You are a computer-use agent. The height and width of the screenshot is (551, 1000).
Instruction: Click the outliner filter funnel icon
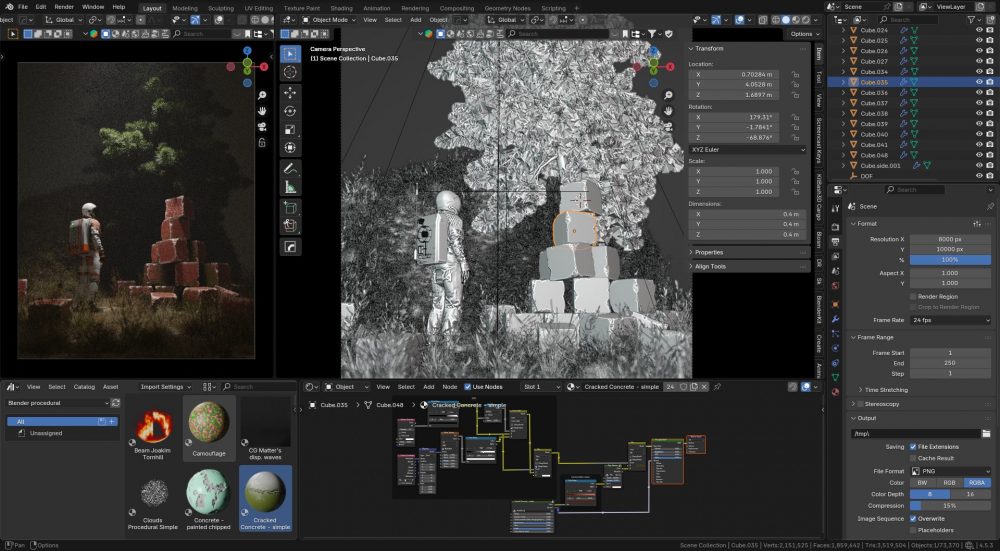point(971,20)
